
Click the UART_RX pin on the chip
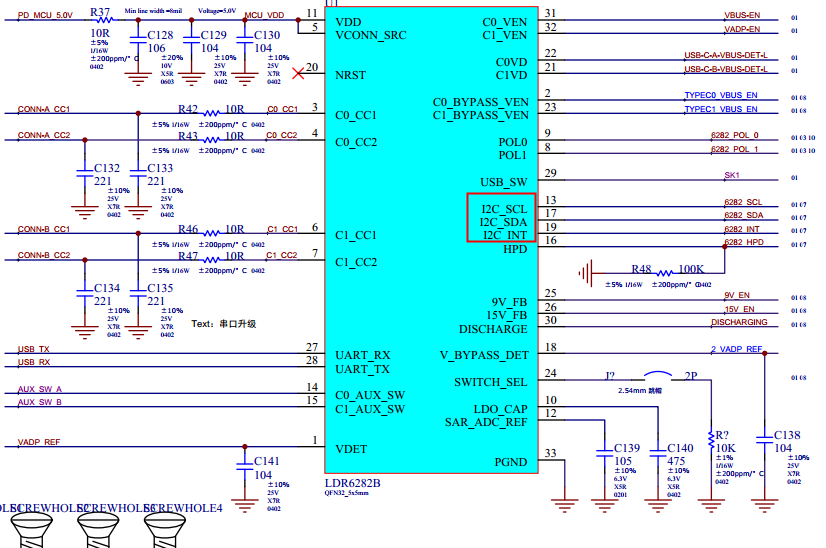pyautogui.click(x=363, y=355)
